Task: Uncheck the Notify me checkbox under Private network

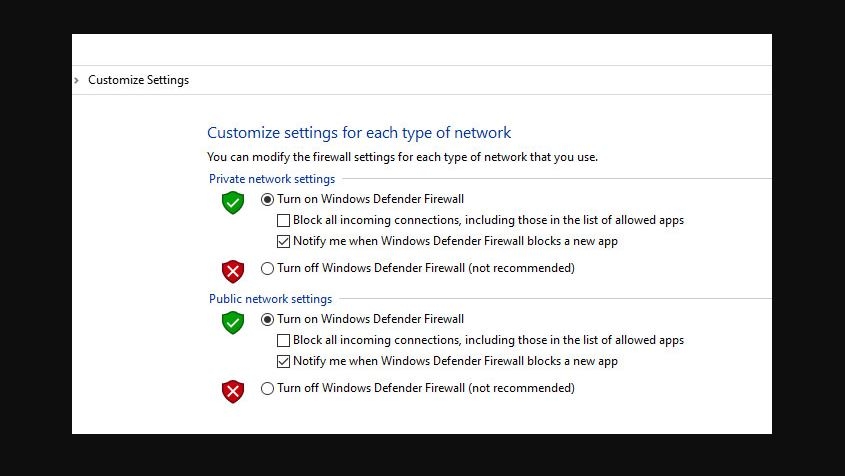Action: pos(284,241)
